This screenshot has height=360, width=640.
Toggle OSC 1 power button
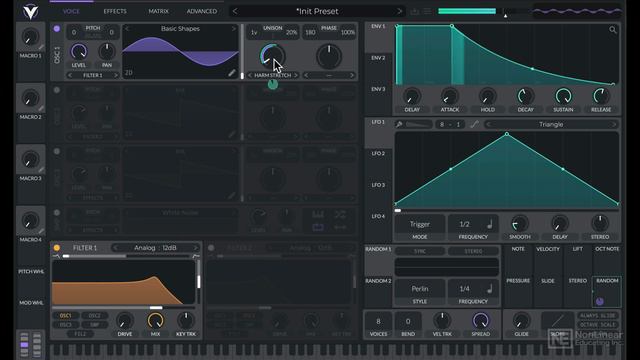(x=57, y=29)
